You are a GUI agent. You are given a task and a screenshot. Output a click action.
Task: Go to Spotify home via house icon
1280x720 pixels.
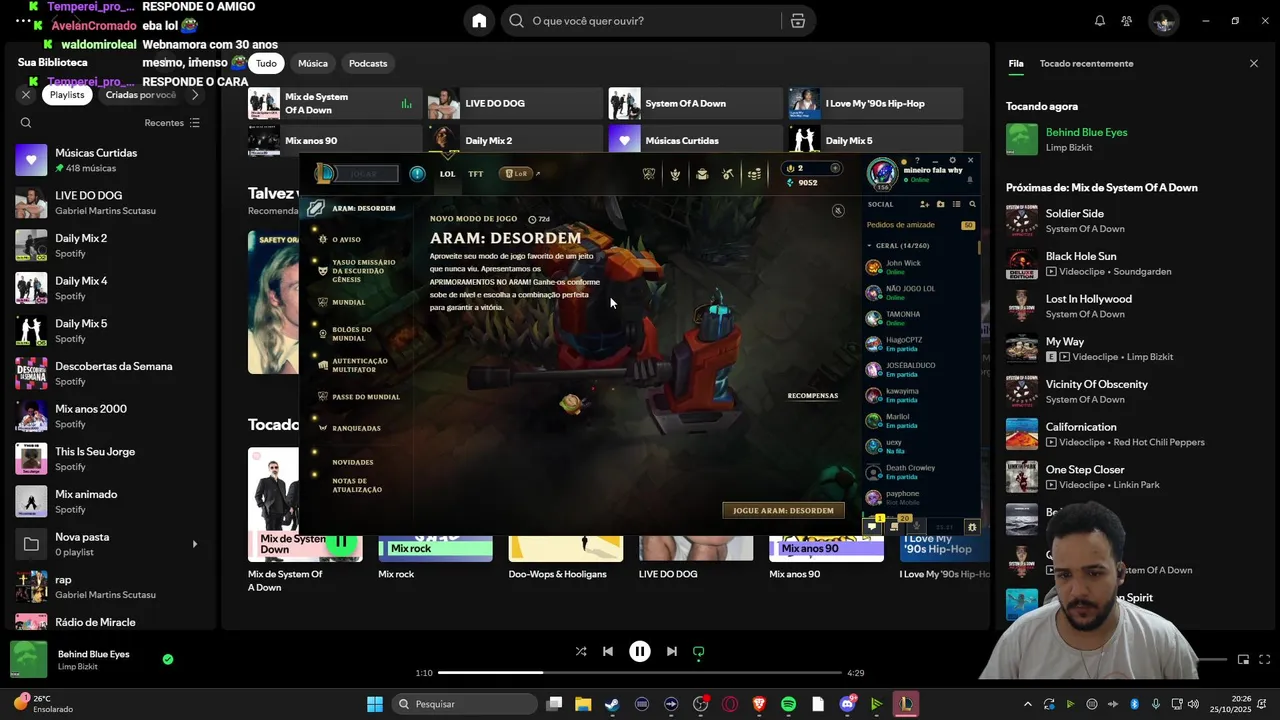coord(479,20)
